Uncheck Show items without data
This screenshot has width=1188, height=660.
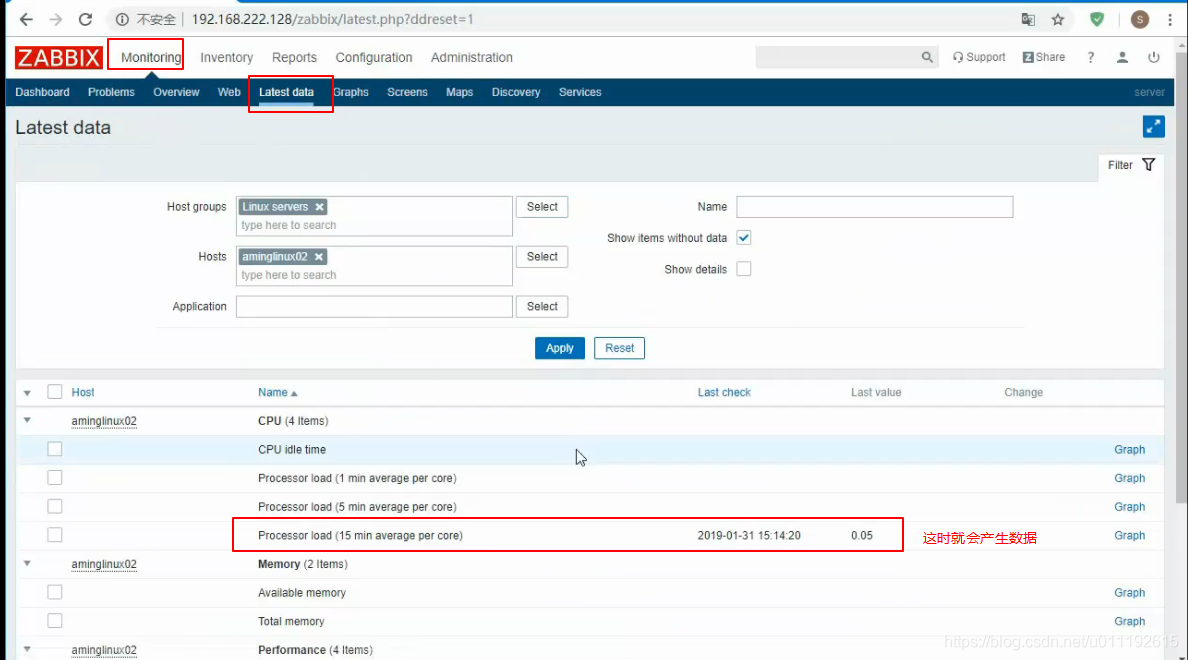744,238
